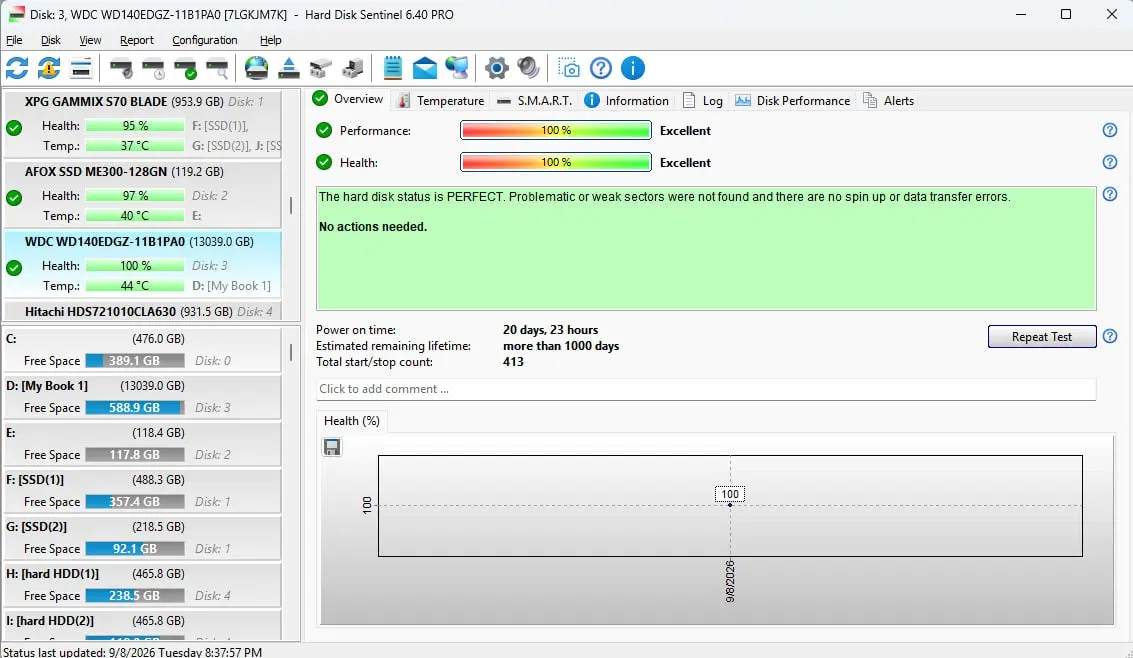Click the Repeat Test button

coord(1041,337)
